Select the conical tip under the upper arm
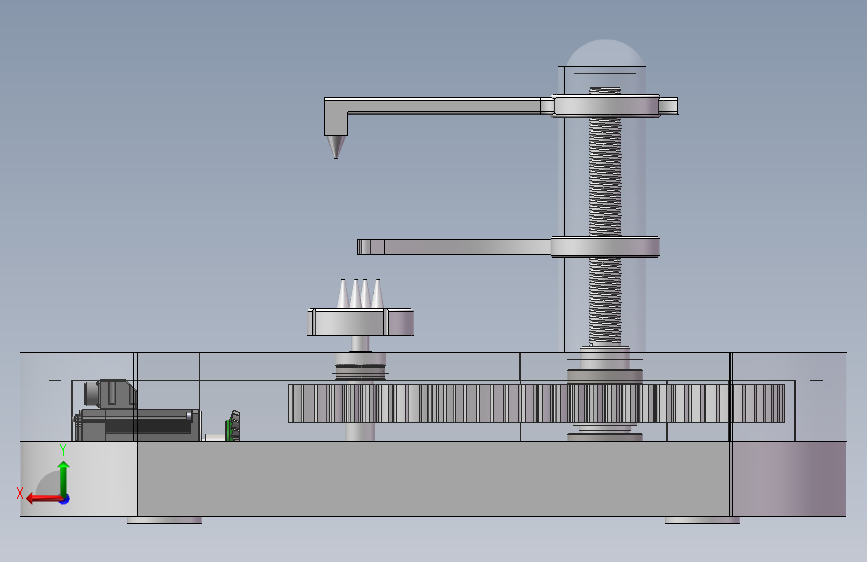 click(336, 147)
